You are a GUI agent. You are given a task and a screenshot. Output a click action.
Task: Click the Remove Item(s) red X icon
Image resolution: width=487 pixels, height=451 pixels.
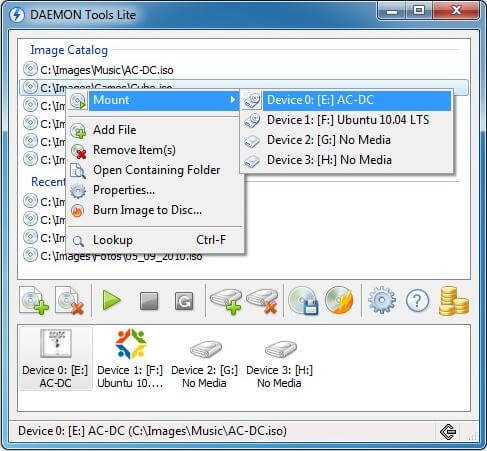pyautogui.click(x=79, y=151)
